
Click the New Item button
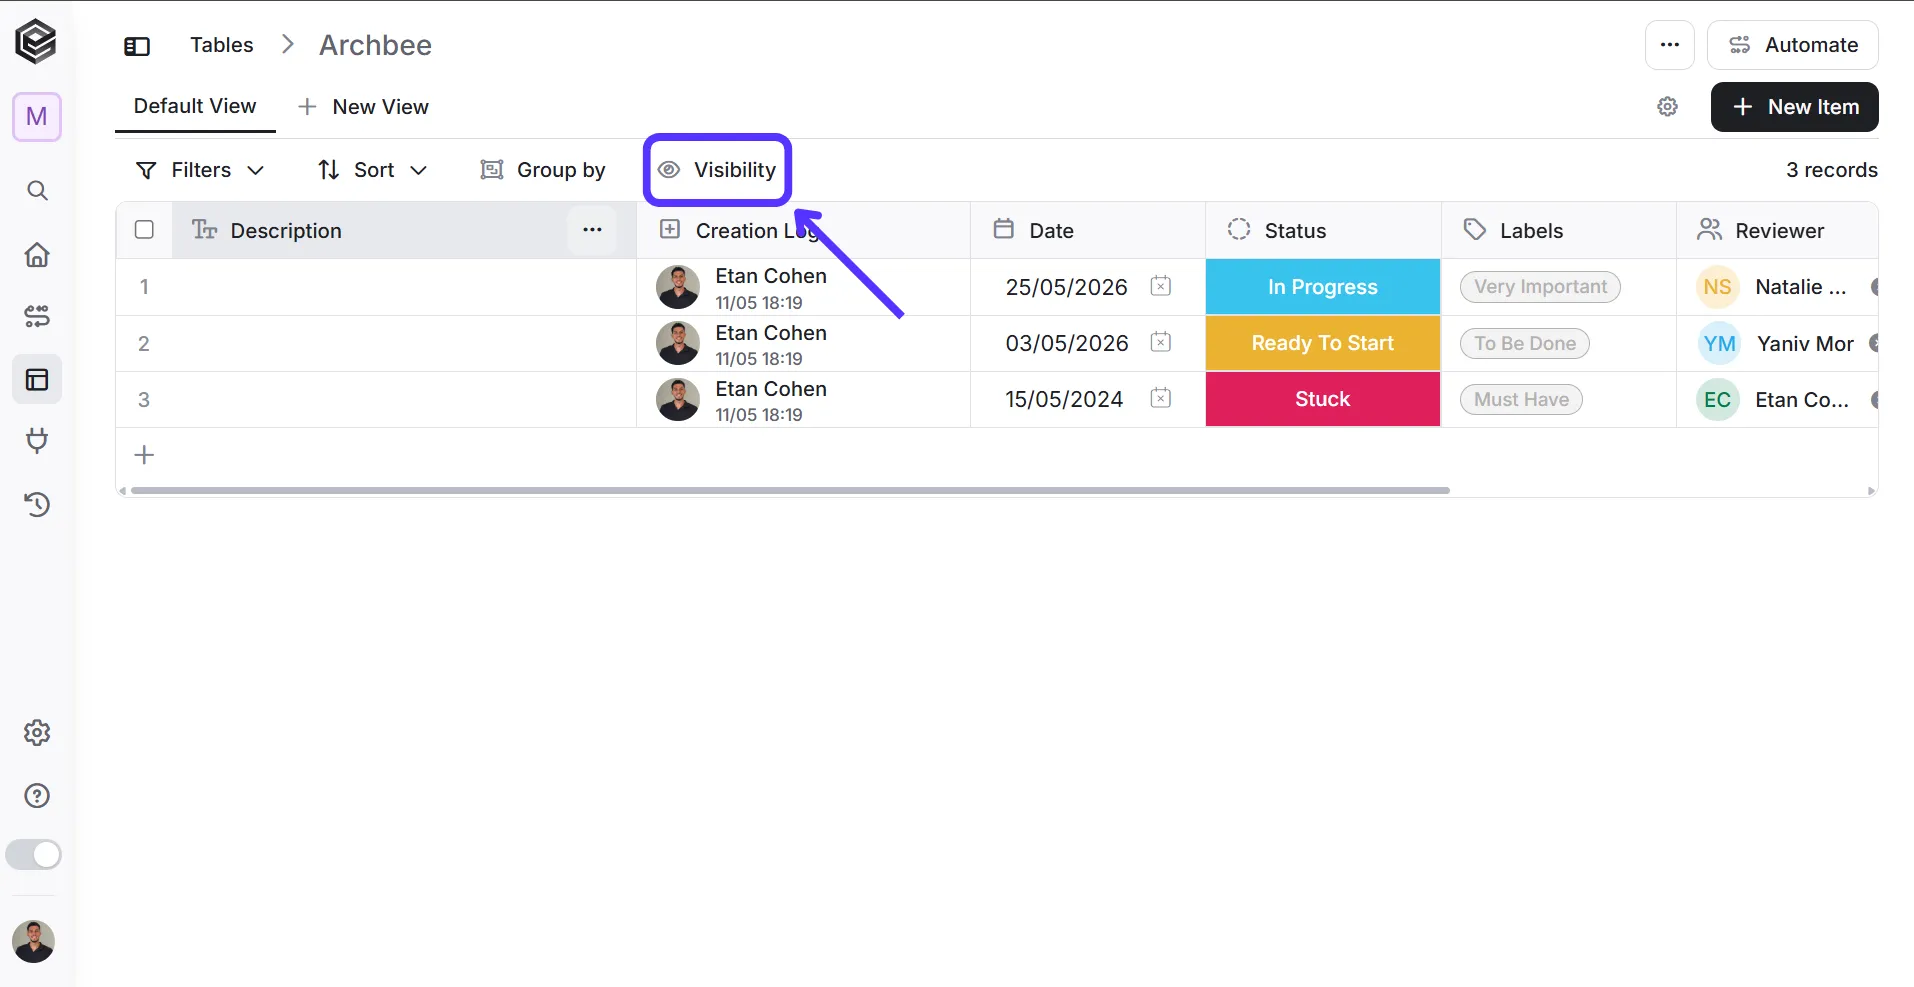(x=1794, y=107)
